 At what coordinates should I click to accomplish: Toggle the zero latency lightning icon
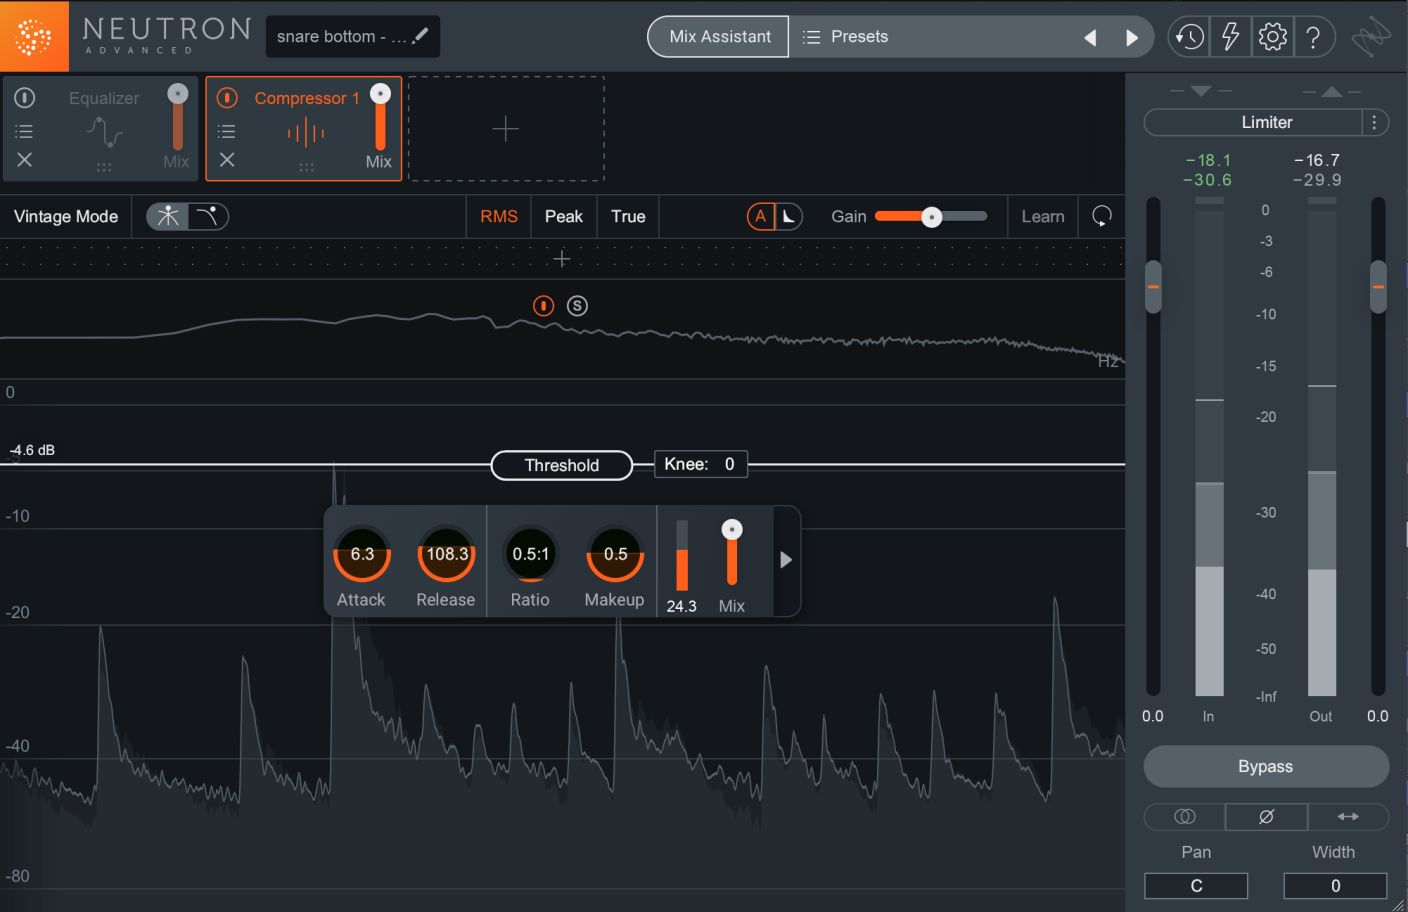[x=1231, y=37]
